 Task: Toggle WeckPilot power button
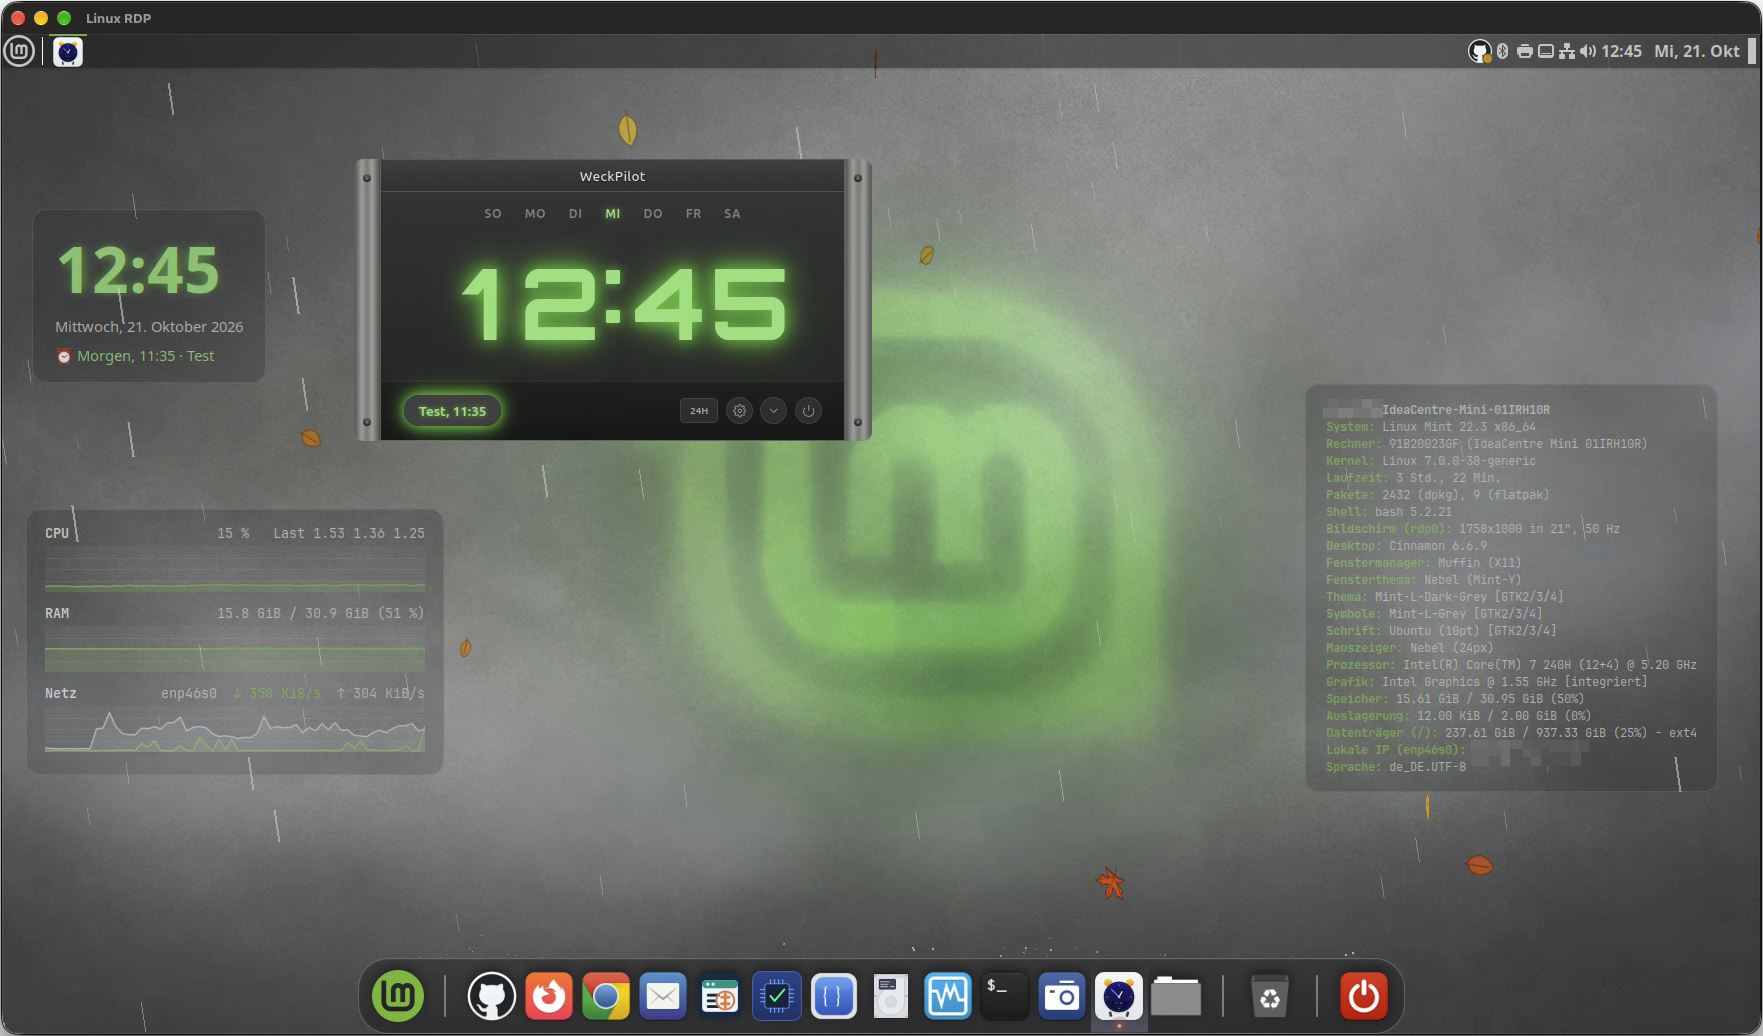coord(808,411)
